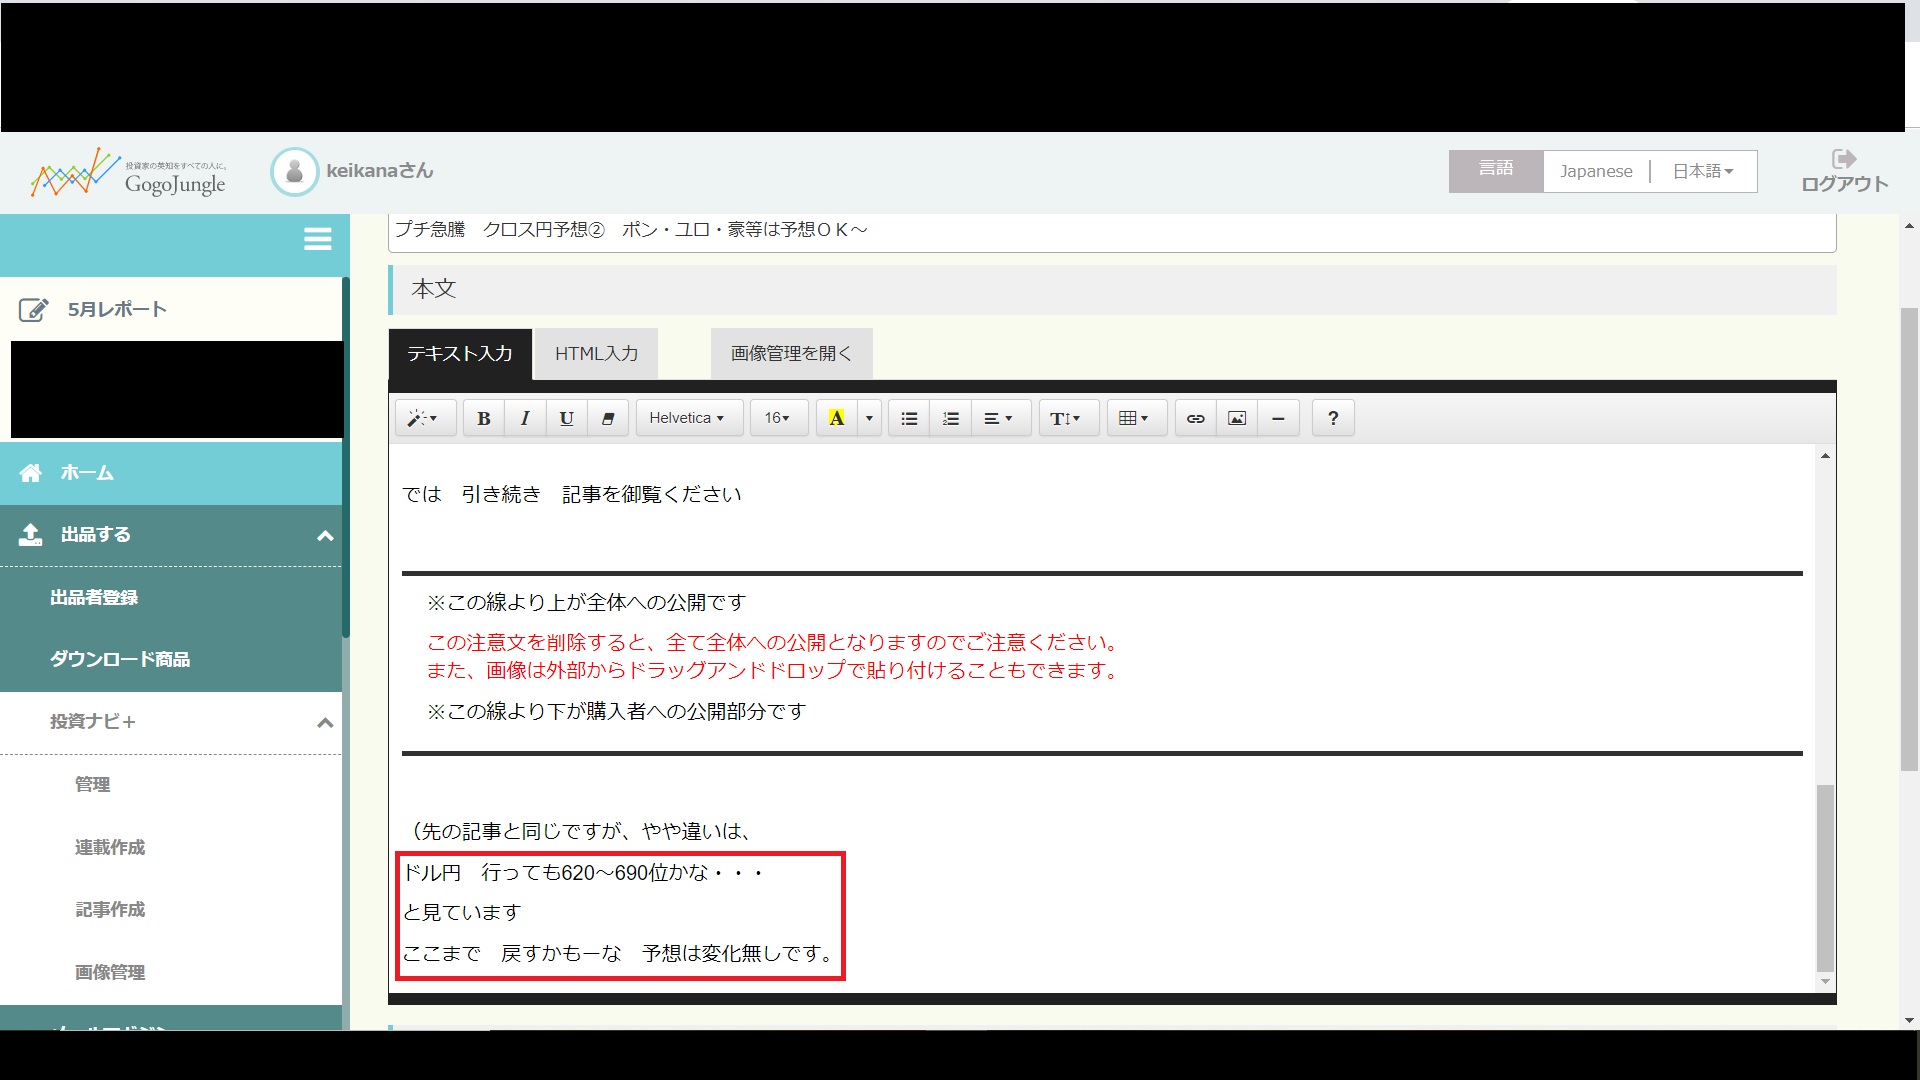The height and width of the screenshot is (1080, 1920).
Task: Insert a link with chain icon
Action: (1195, 418)
